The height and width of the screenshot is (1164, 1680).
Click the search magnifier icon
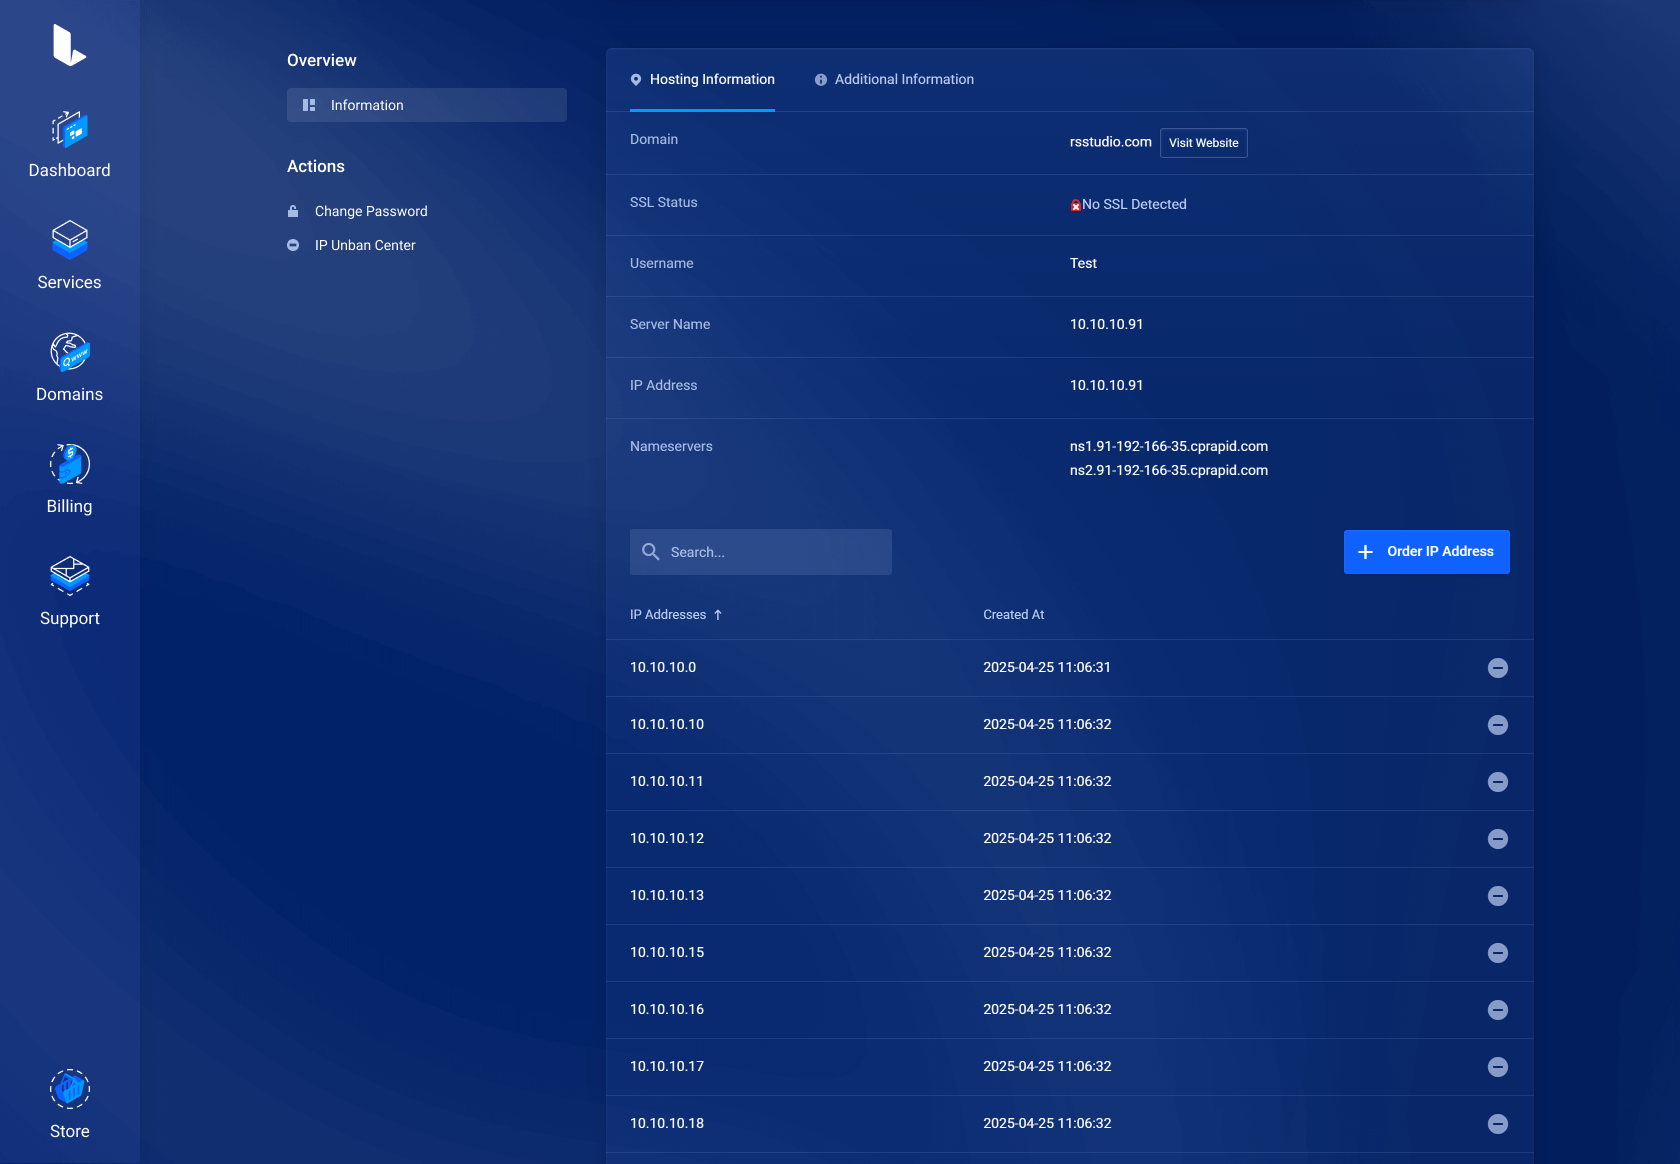tap(651, 552)
